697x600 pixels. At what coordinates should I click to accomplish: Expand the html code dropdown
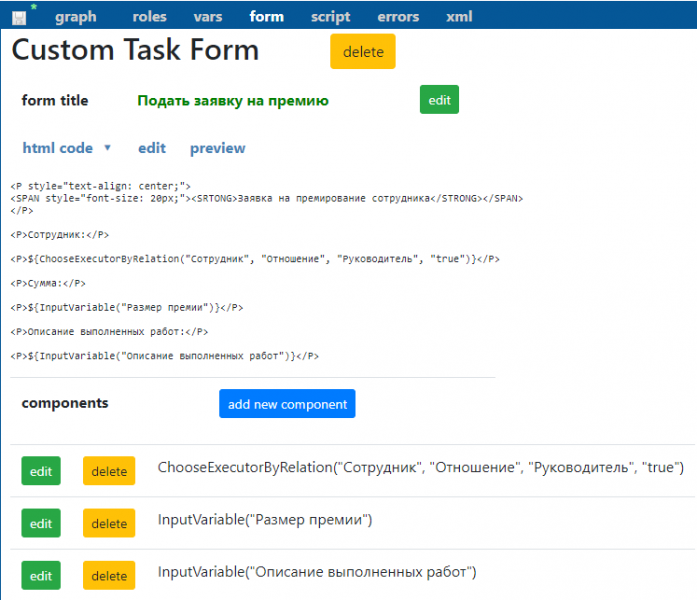tap(67, 148)
